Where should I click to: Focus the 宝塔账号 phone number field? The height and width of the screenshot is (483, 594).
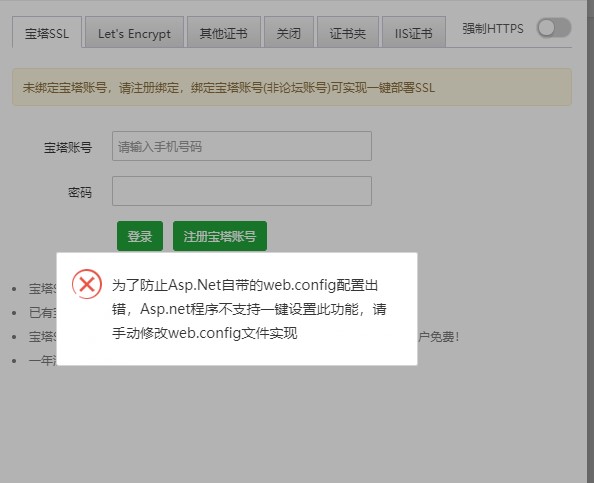point(242,146)
